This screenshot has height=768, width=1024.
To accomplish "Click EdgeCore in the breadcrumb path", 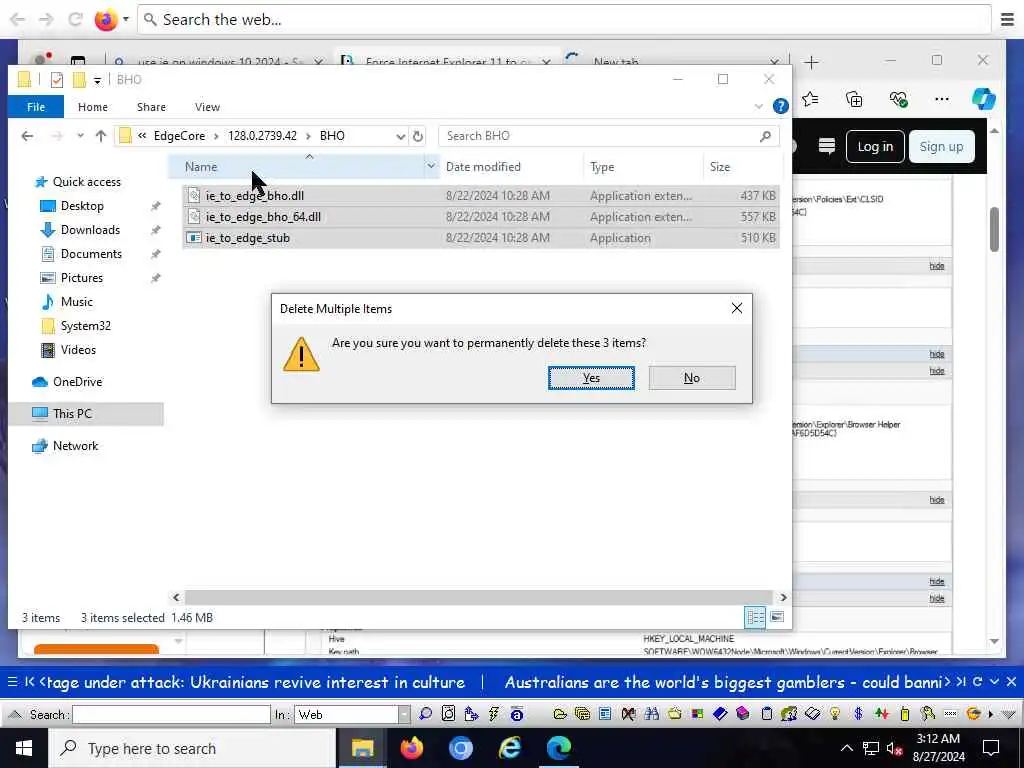I will point(179,136).
